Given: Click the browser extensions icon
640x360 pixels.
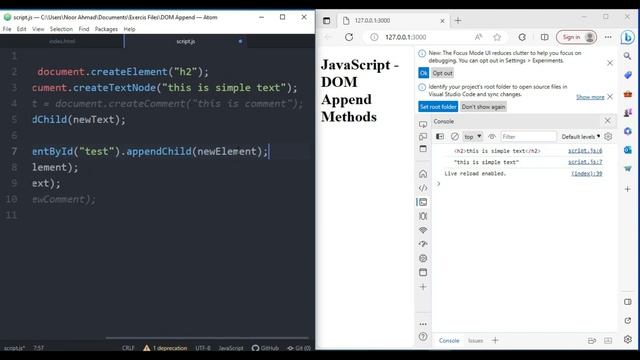Looking at the screenshot, I should [522, 37].
